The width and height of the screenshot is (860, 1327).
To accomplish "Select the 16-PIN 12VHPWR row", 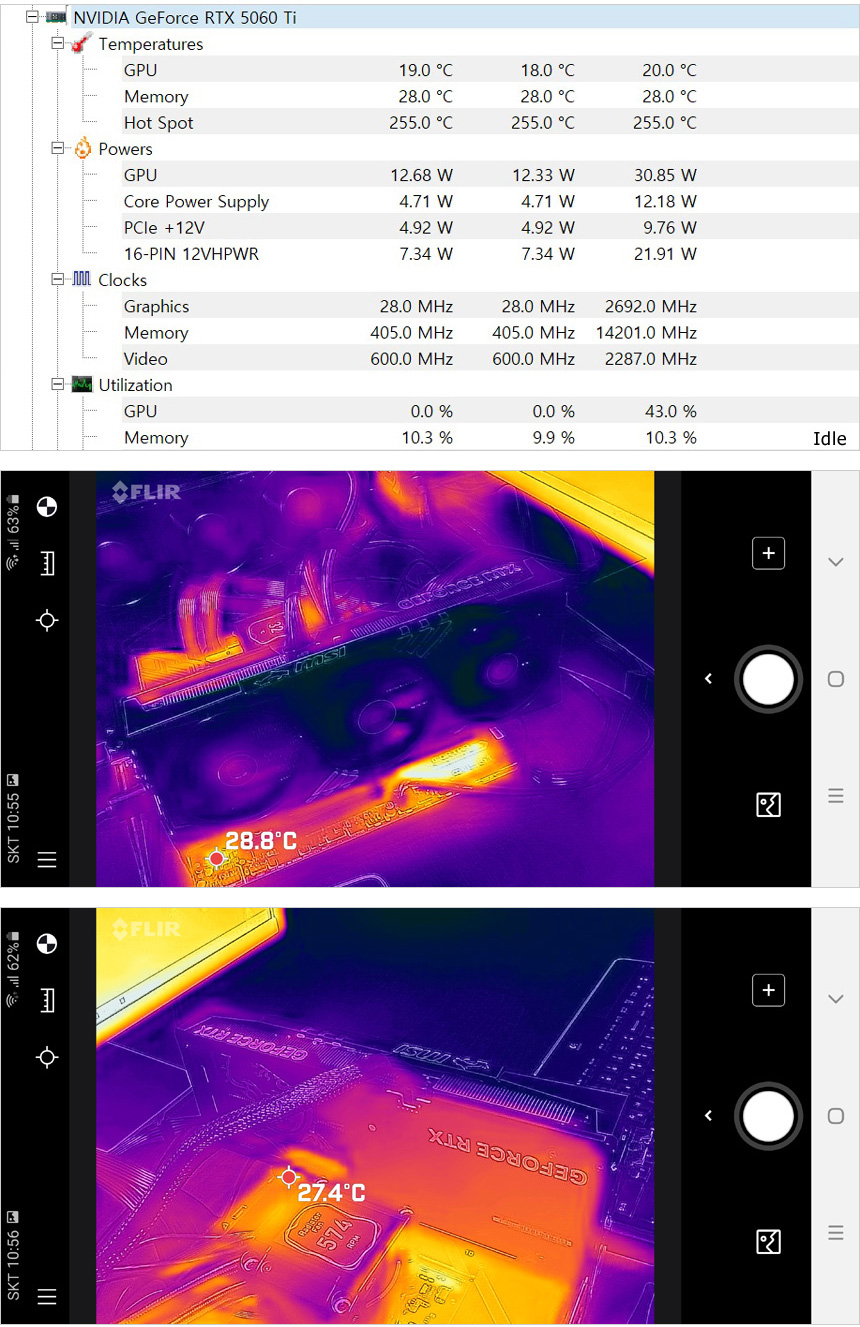I will 410,254.
